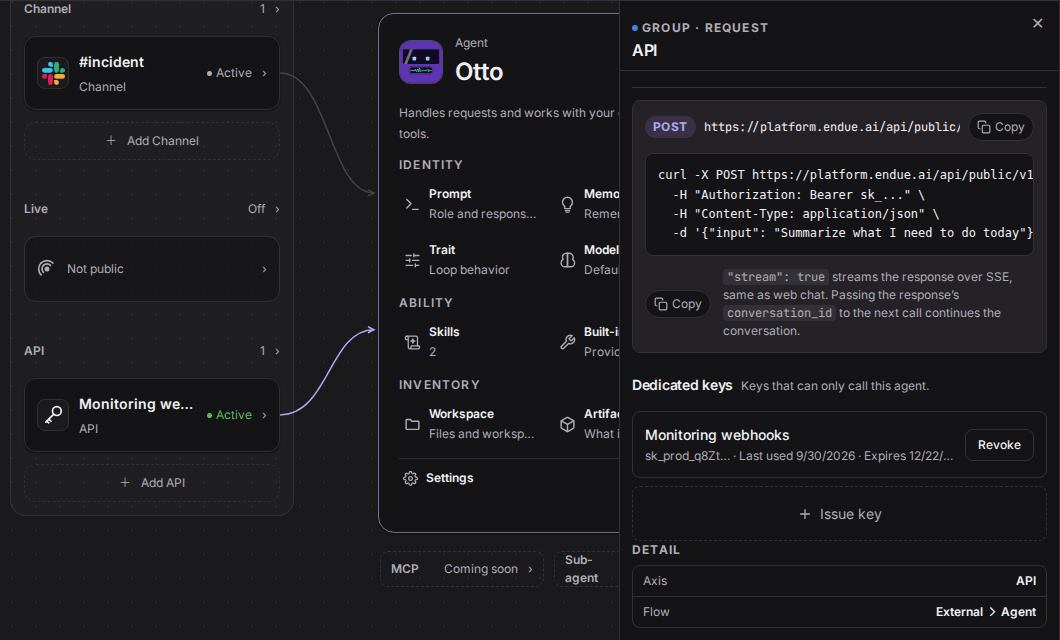The image size is (1060, 640).
Task: Expand the API section chevron
Action: [x=277, y=351]
